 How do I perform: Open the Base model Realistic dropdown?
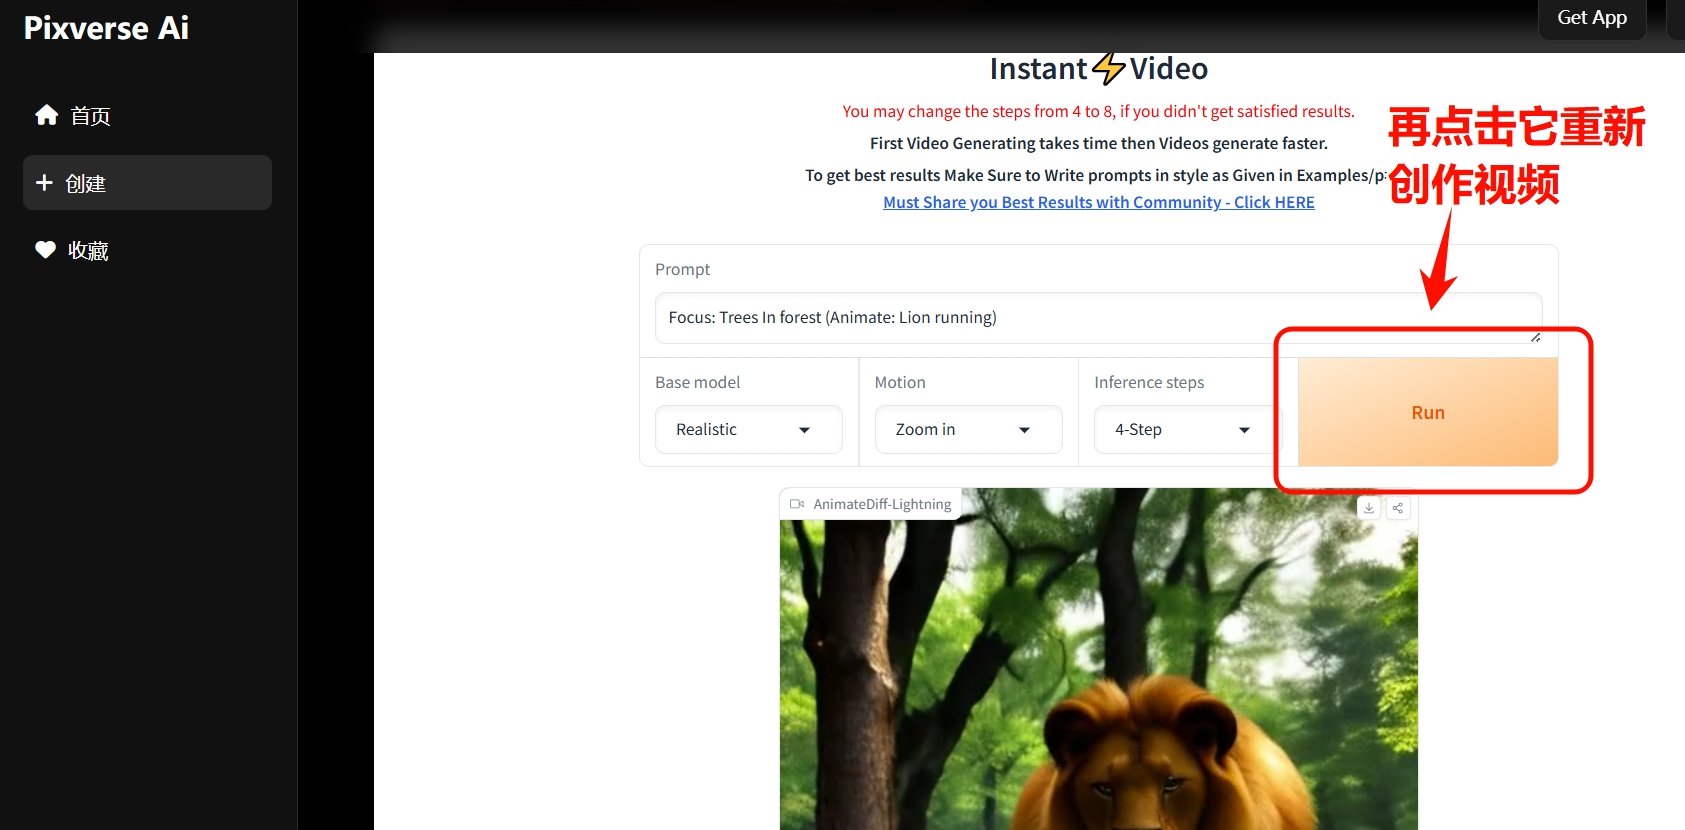(x=748, y=430)
